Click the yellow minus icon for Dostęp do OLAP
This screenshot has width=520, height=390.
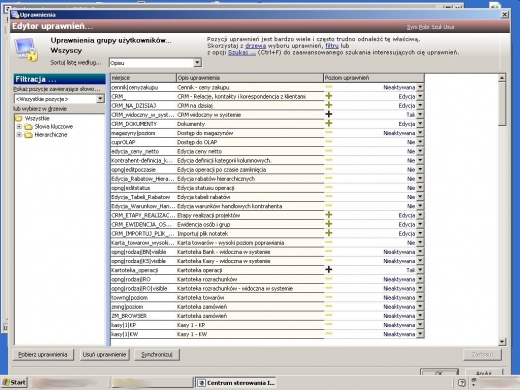point(329,142)
